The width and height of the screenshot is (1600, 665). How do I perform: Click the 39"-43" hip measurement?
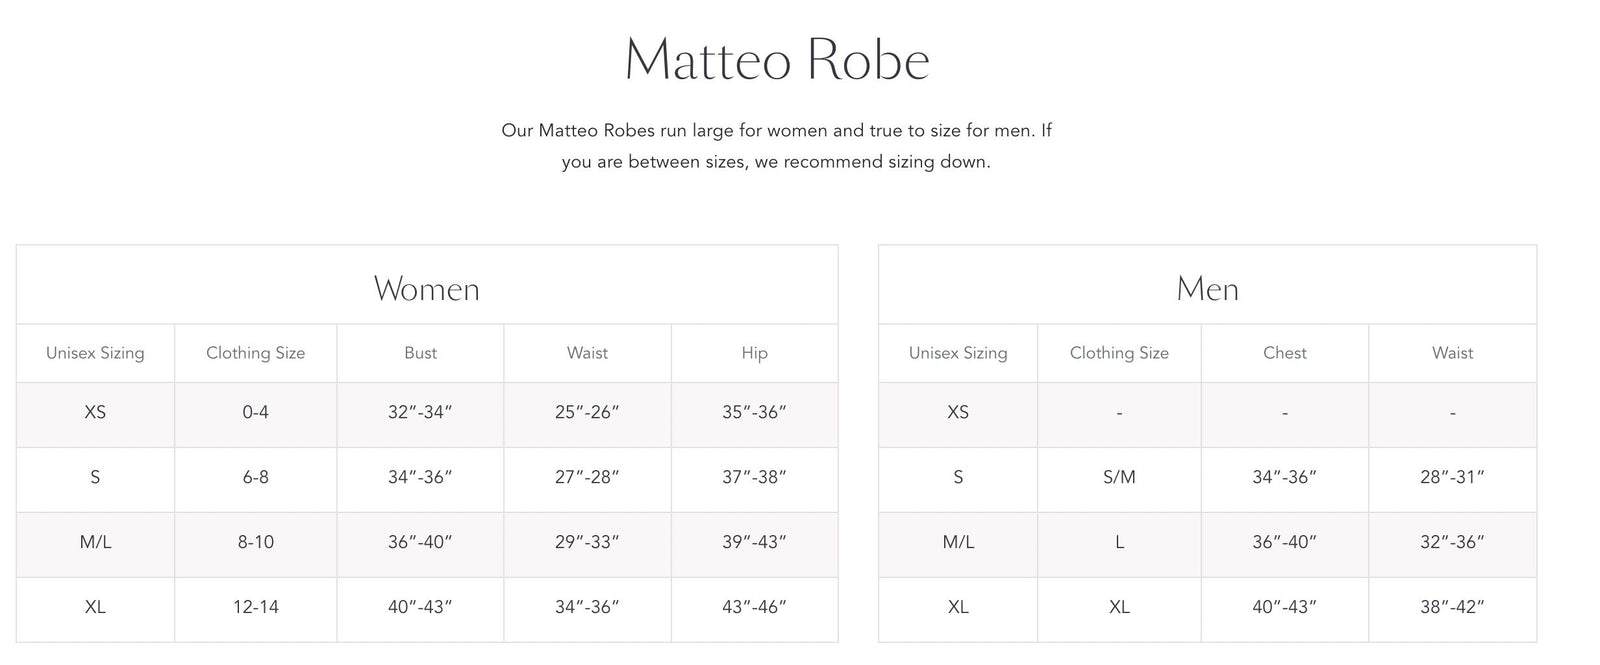coord(754,542)
